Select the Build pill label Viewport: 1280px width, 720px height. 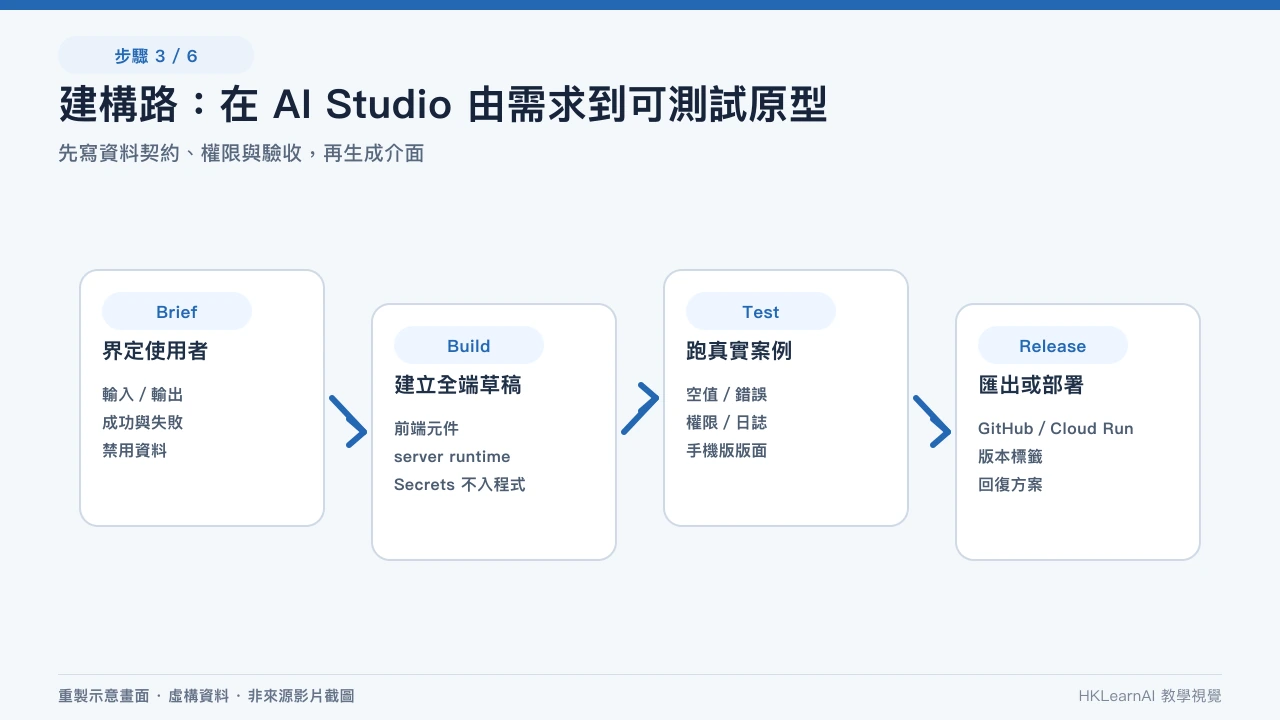tap(469, 346)
